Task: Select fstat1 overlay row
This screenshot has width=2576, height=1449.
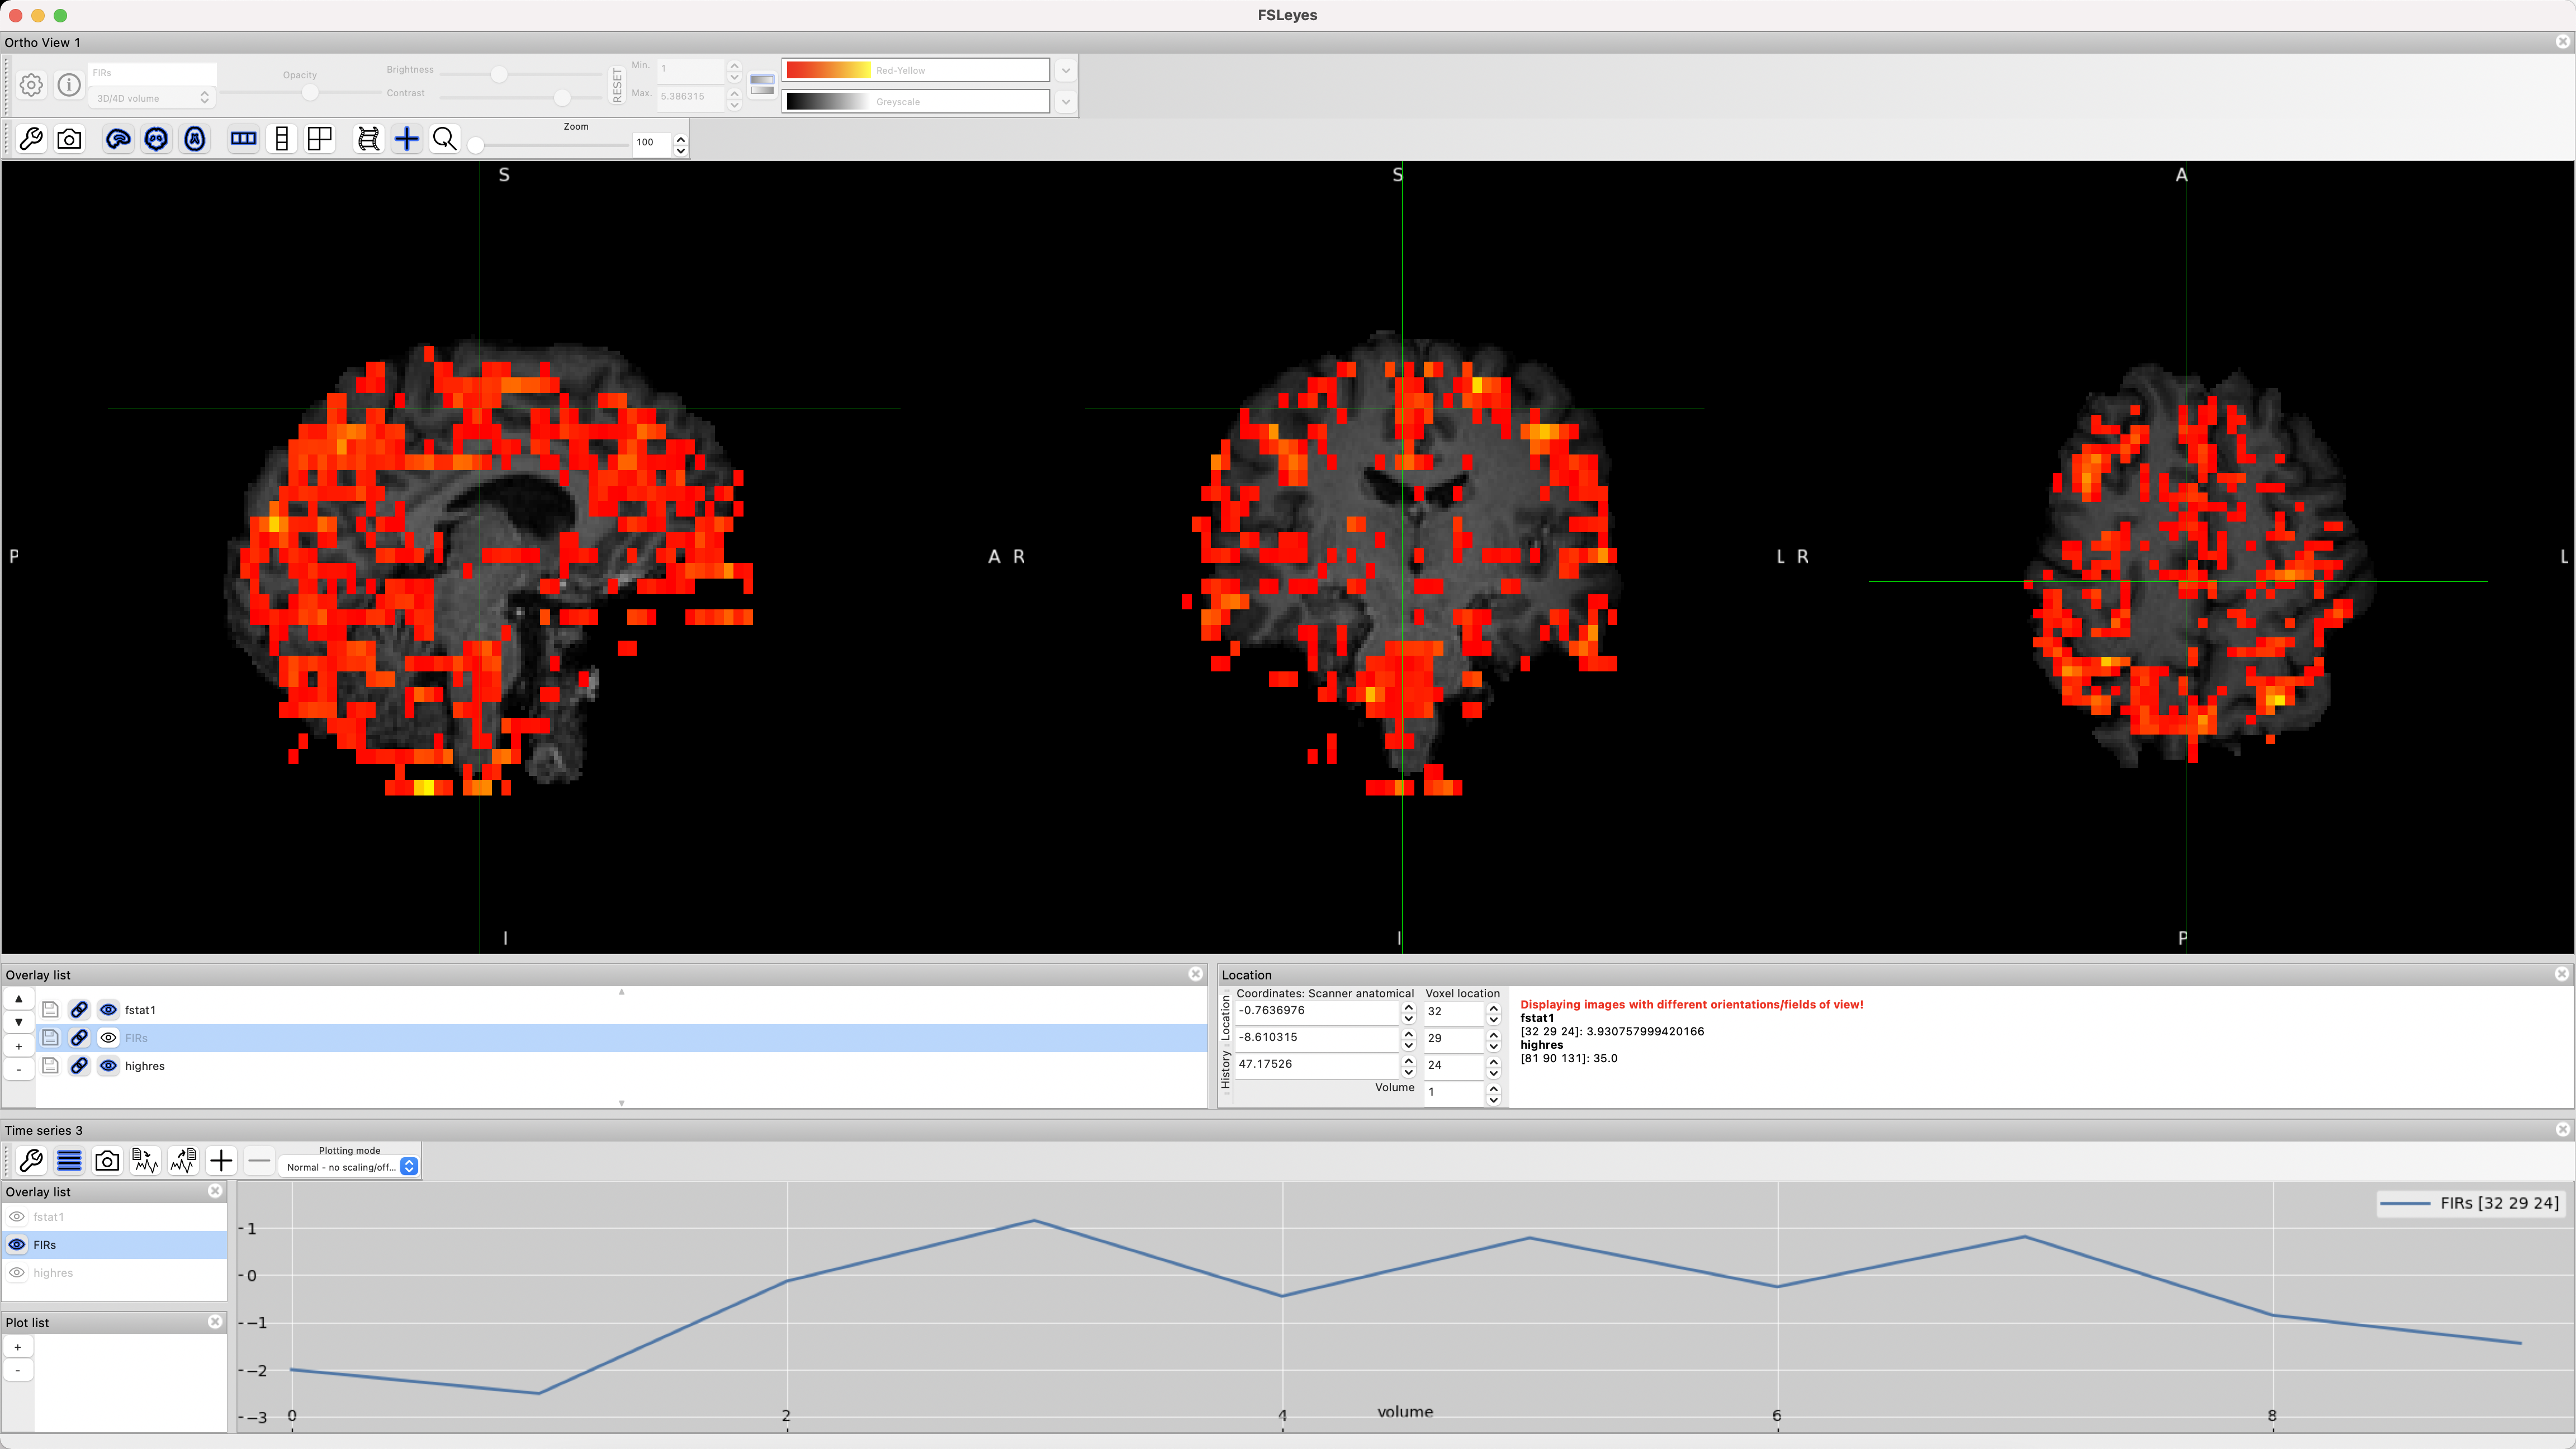Action: (621, 1010)
